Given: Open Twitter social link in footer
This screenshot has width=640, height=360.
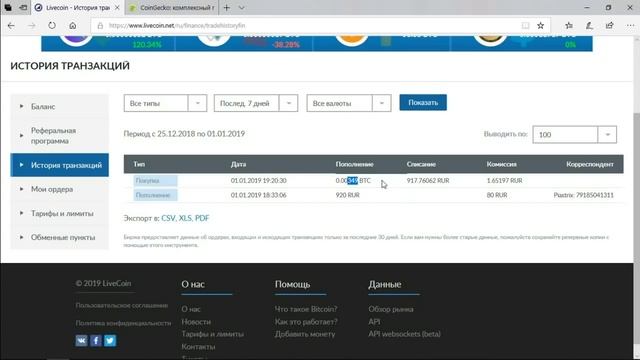Looking at the screenshot, I should click(x=110, y=340).
